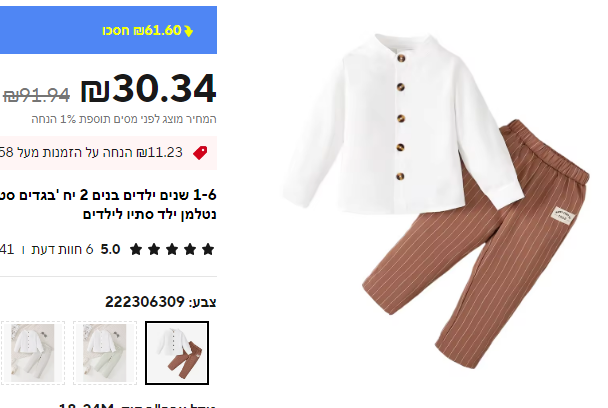608x408 pixels.
Task: Open the ₪11.23 discount on orders banner
Action: 108,153
